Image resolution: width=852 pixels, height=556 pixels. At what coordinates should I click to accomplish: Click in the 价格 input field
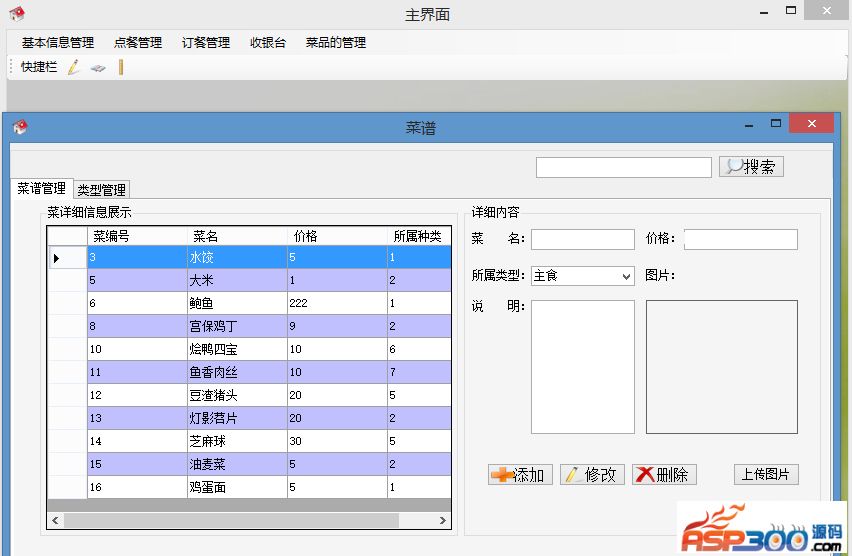click(740, 240)
